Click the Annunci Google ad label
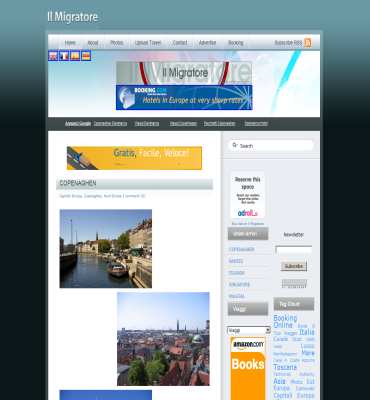This screenshot has width=370, height=400. tap(78, 124)
